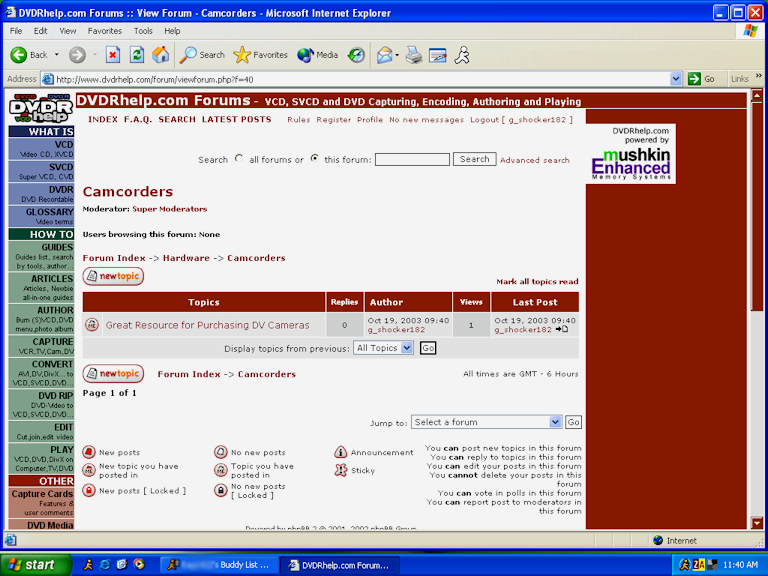Open the Tools menu

tap(143, 31)
